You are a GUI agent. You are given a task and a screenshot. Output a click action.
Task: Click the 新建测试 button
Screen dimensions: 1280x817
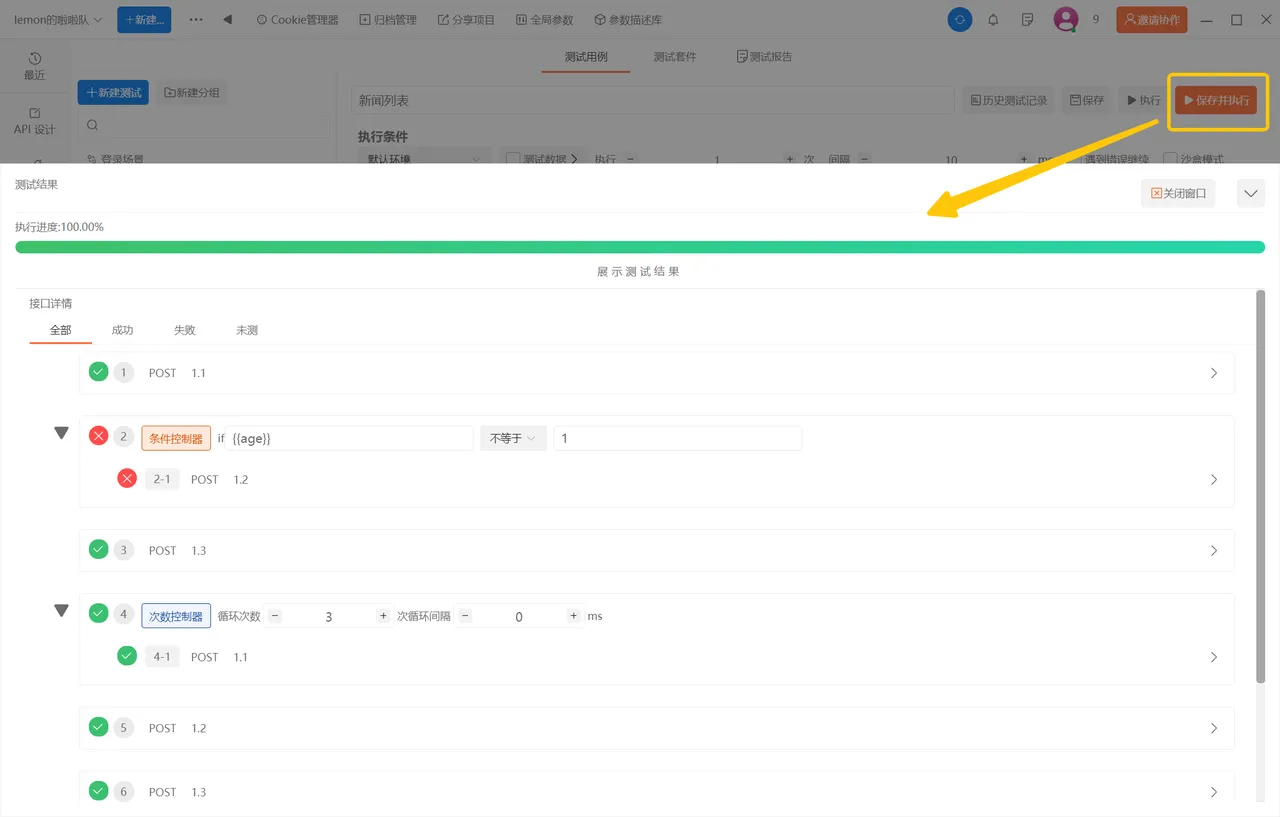pyautogui.click(x=113, y=92)
